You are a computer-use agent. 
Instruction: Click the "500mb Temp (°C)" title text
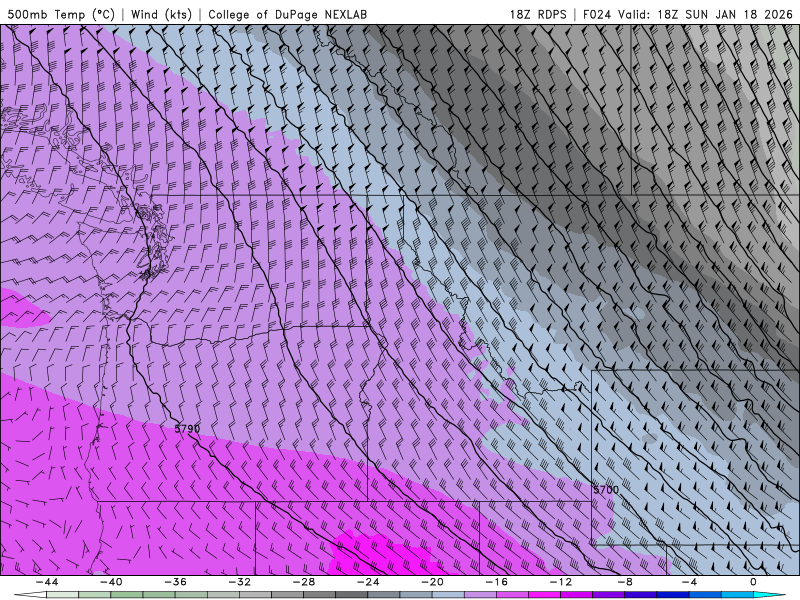point(61,15)
